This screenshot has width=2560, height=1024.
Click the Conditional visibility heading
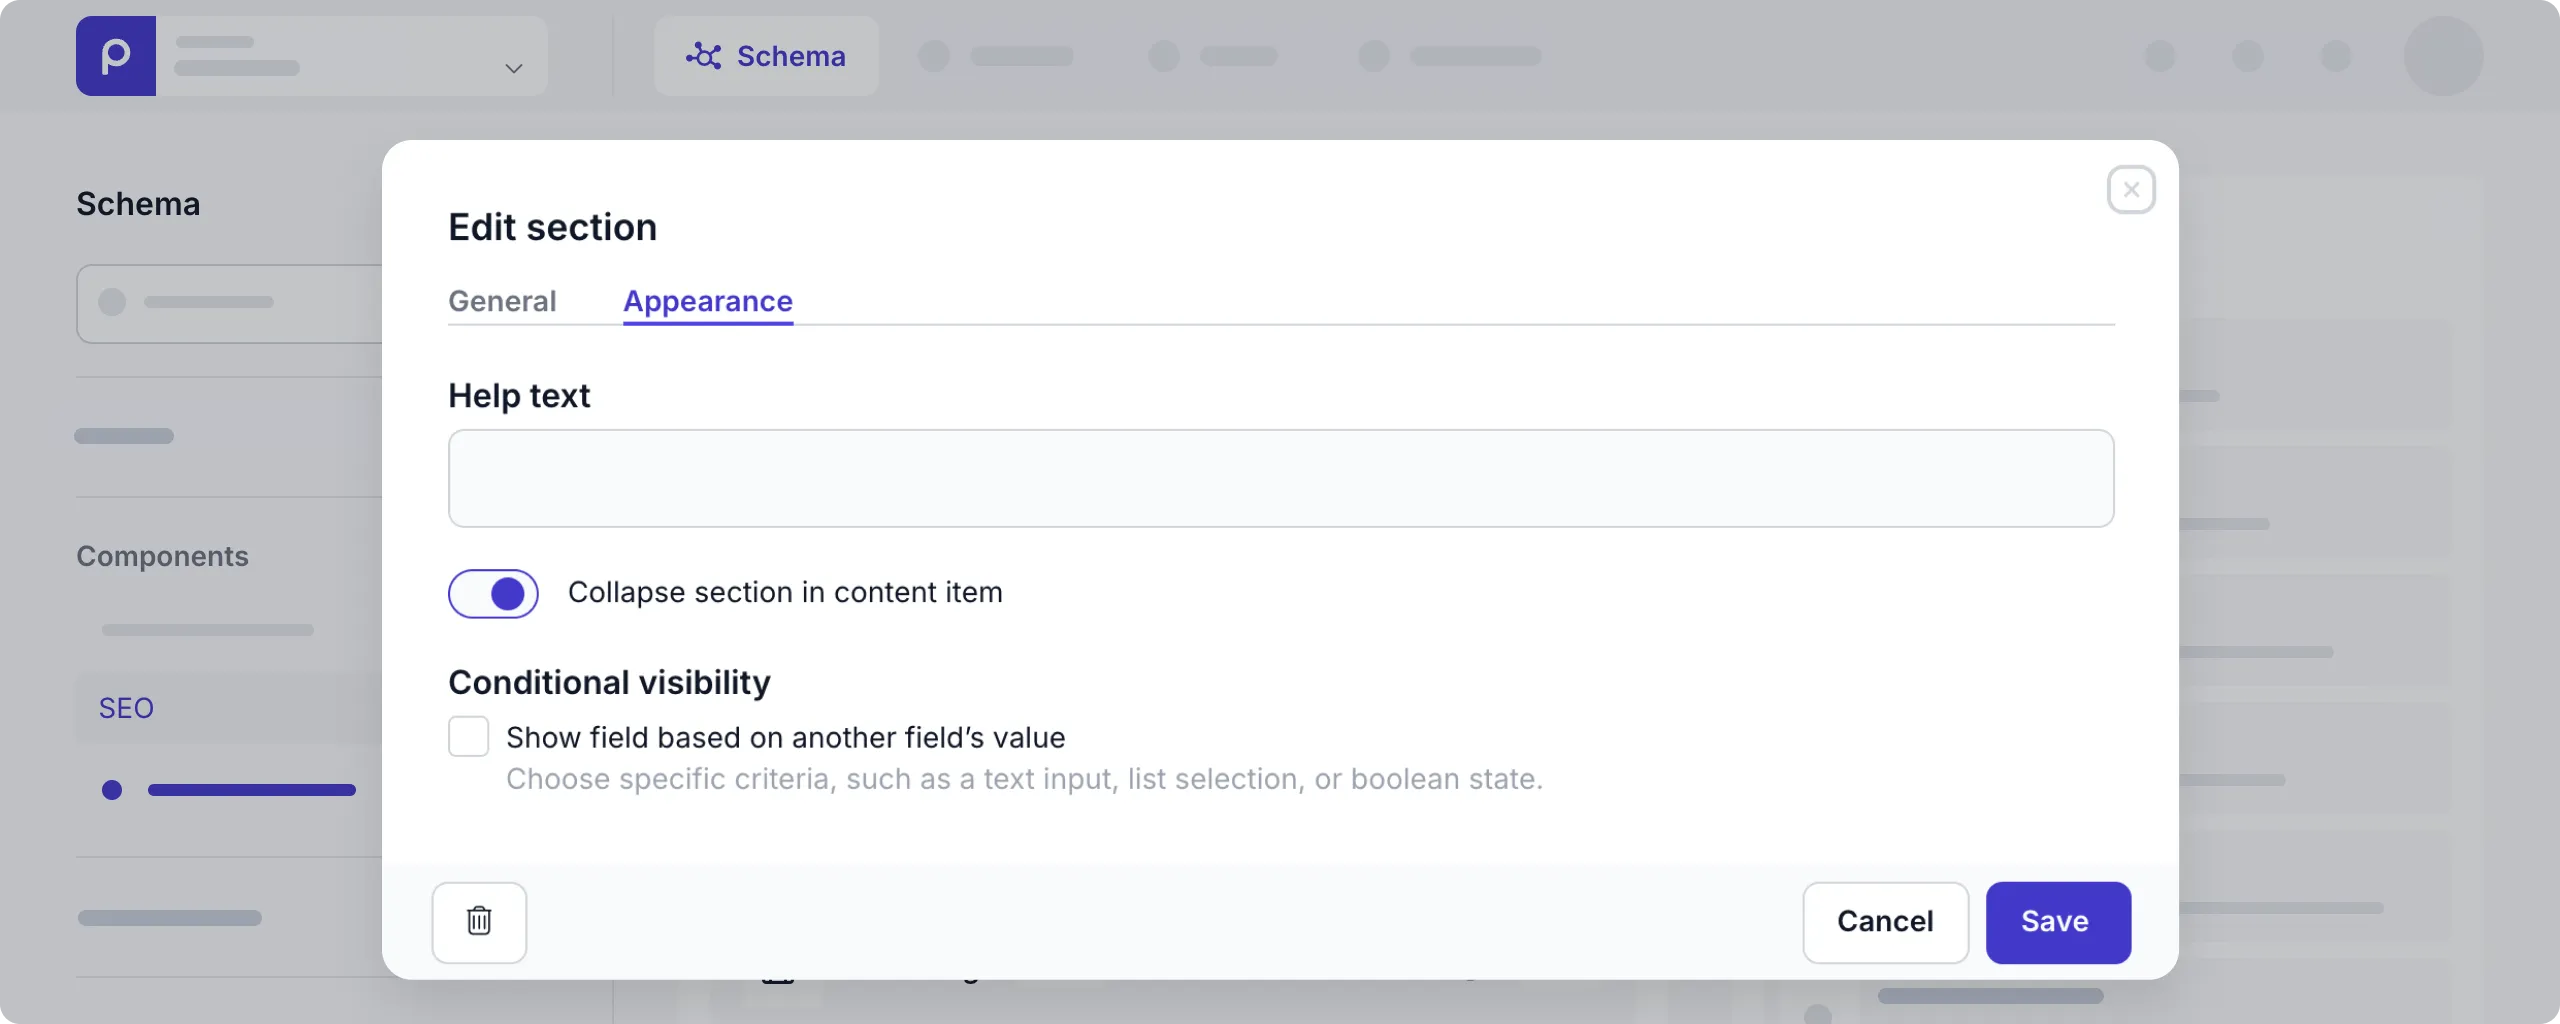609,682
